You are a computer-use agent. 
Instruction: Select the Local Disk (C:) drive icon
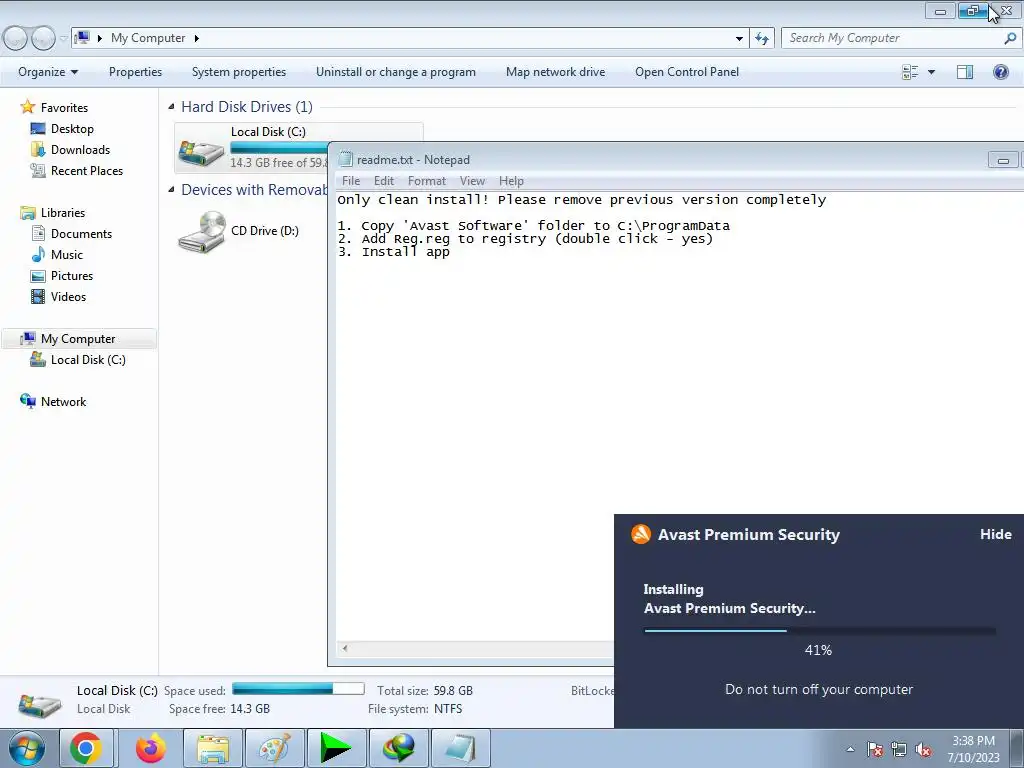[x=201, y=154]
